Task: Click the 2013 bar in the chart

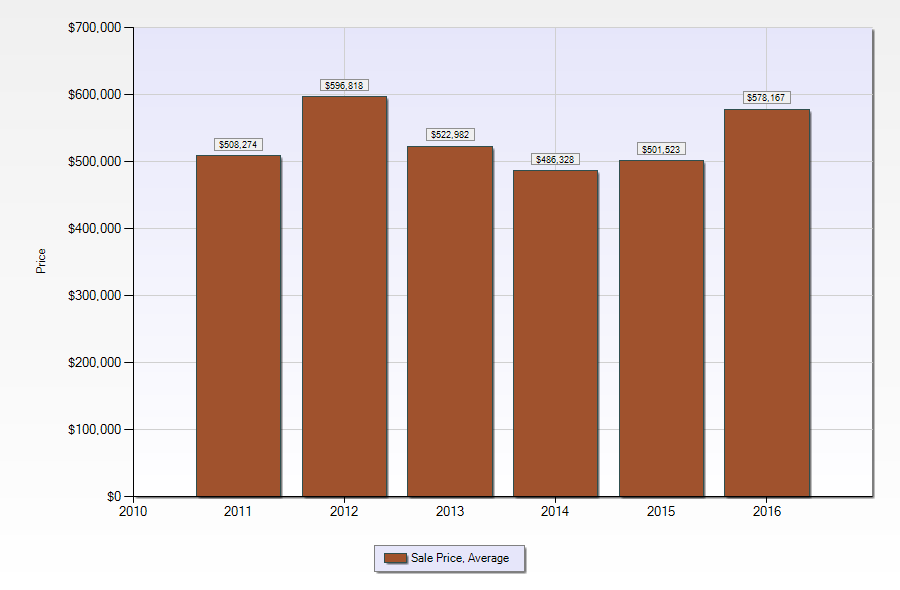Action: coord(450,321)
